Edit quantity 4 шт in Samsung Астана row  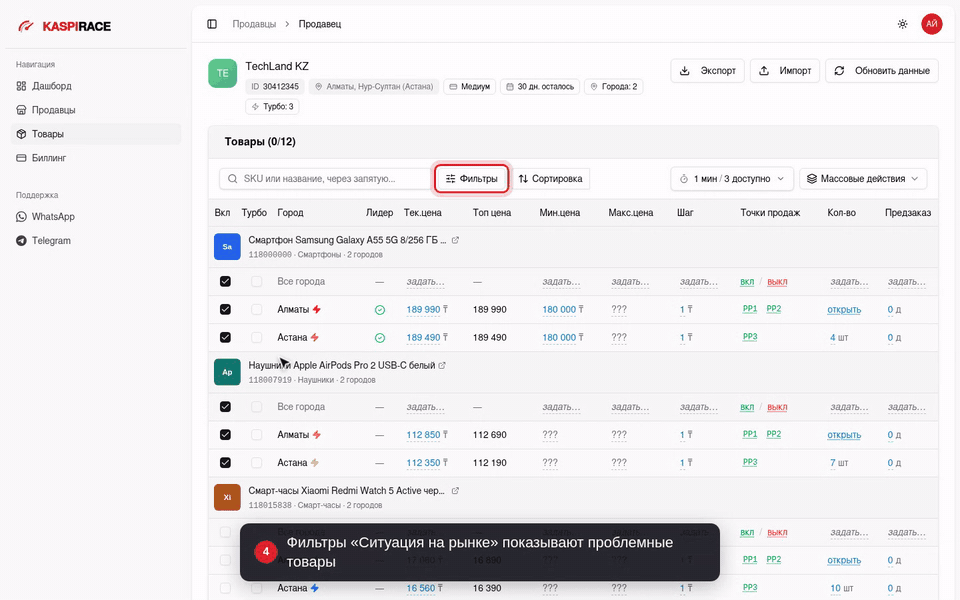coord(839,337)
